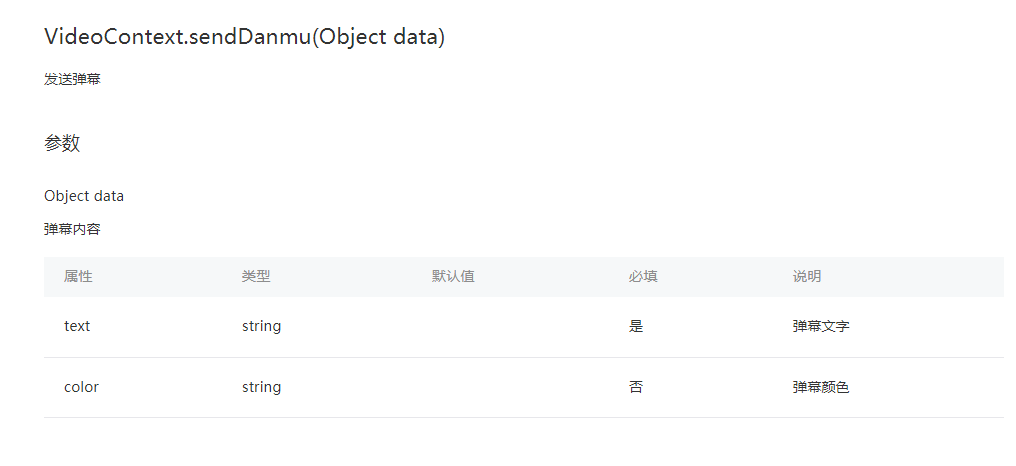1016x466 pixels.
Task: Click the 发送弹幕 description text
Action: pyautogui.click(x=72, y=79)
